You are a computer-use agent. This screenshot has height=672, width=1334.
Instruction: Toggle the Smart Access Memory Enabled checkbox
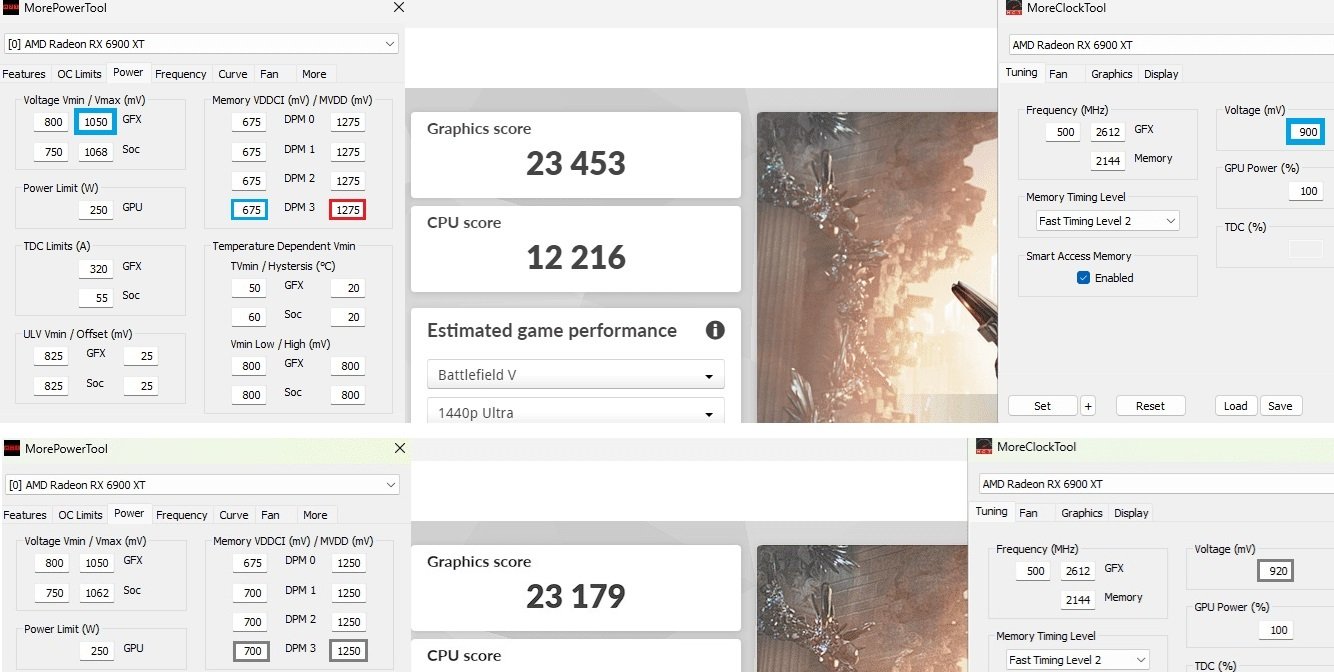click(1083, 278)
